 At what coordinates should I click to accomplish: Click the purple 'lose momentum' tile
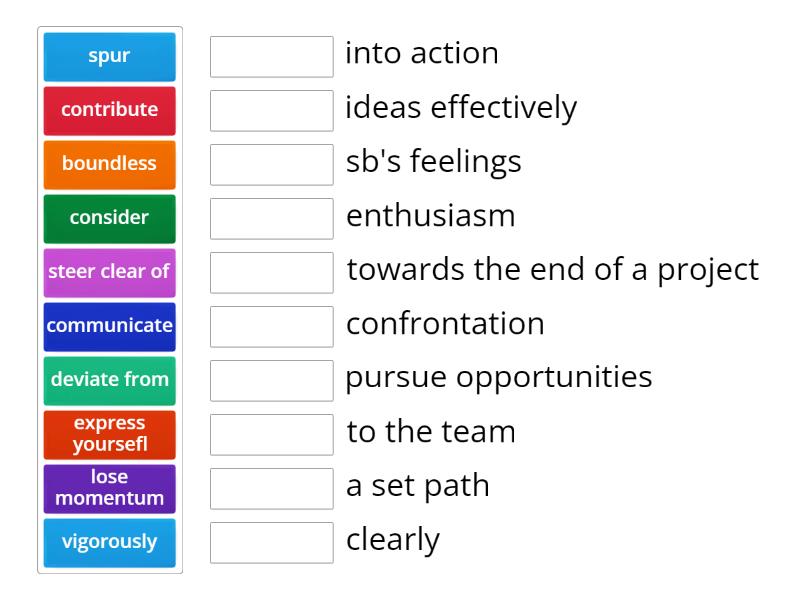[109, 489]
